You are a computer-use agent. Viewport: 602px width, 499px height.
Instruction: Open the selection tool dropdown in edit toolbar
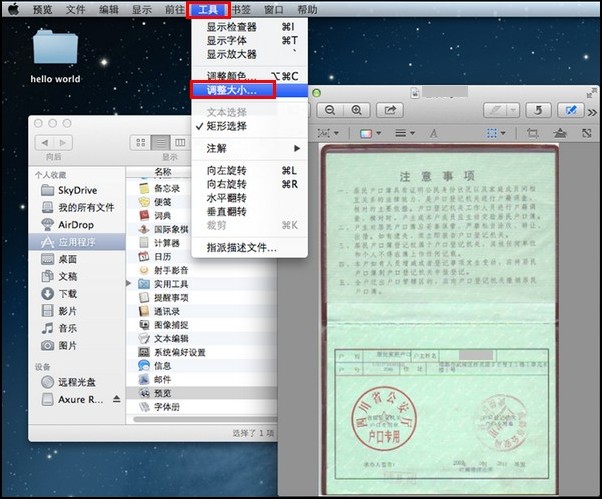pyautogui.click(x=330, y=133)
